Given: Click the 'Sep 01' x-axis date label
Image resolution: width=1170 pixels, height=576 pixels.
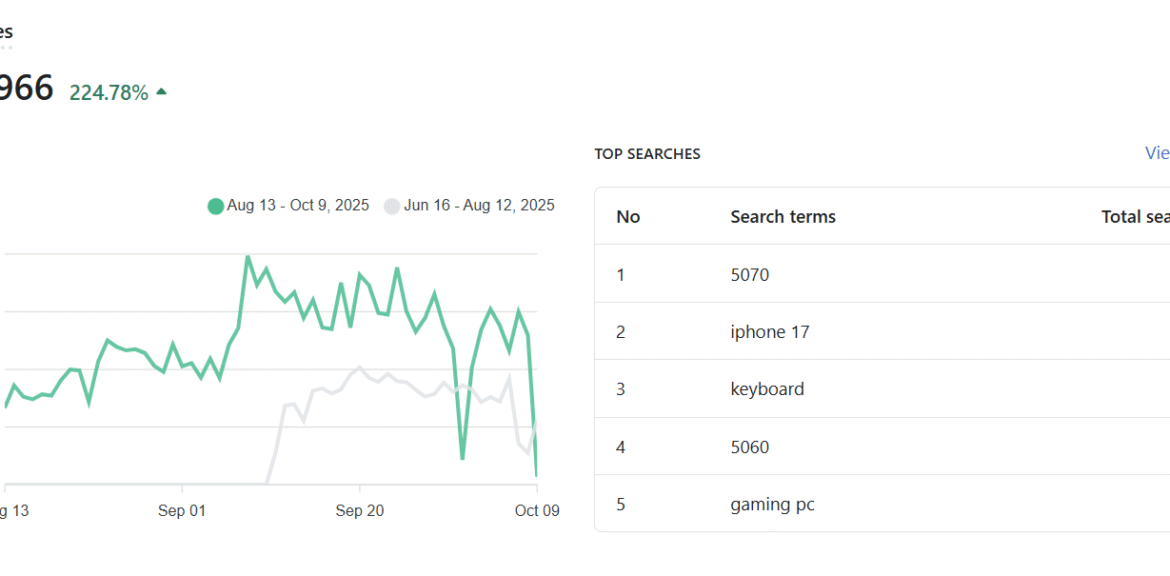Looking at the screenshot, I should (181, 511).
